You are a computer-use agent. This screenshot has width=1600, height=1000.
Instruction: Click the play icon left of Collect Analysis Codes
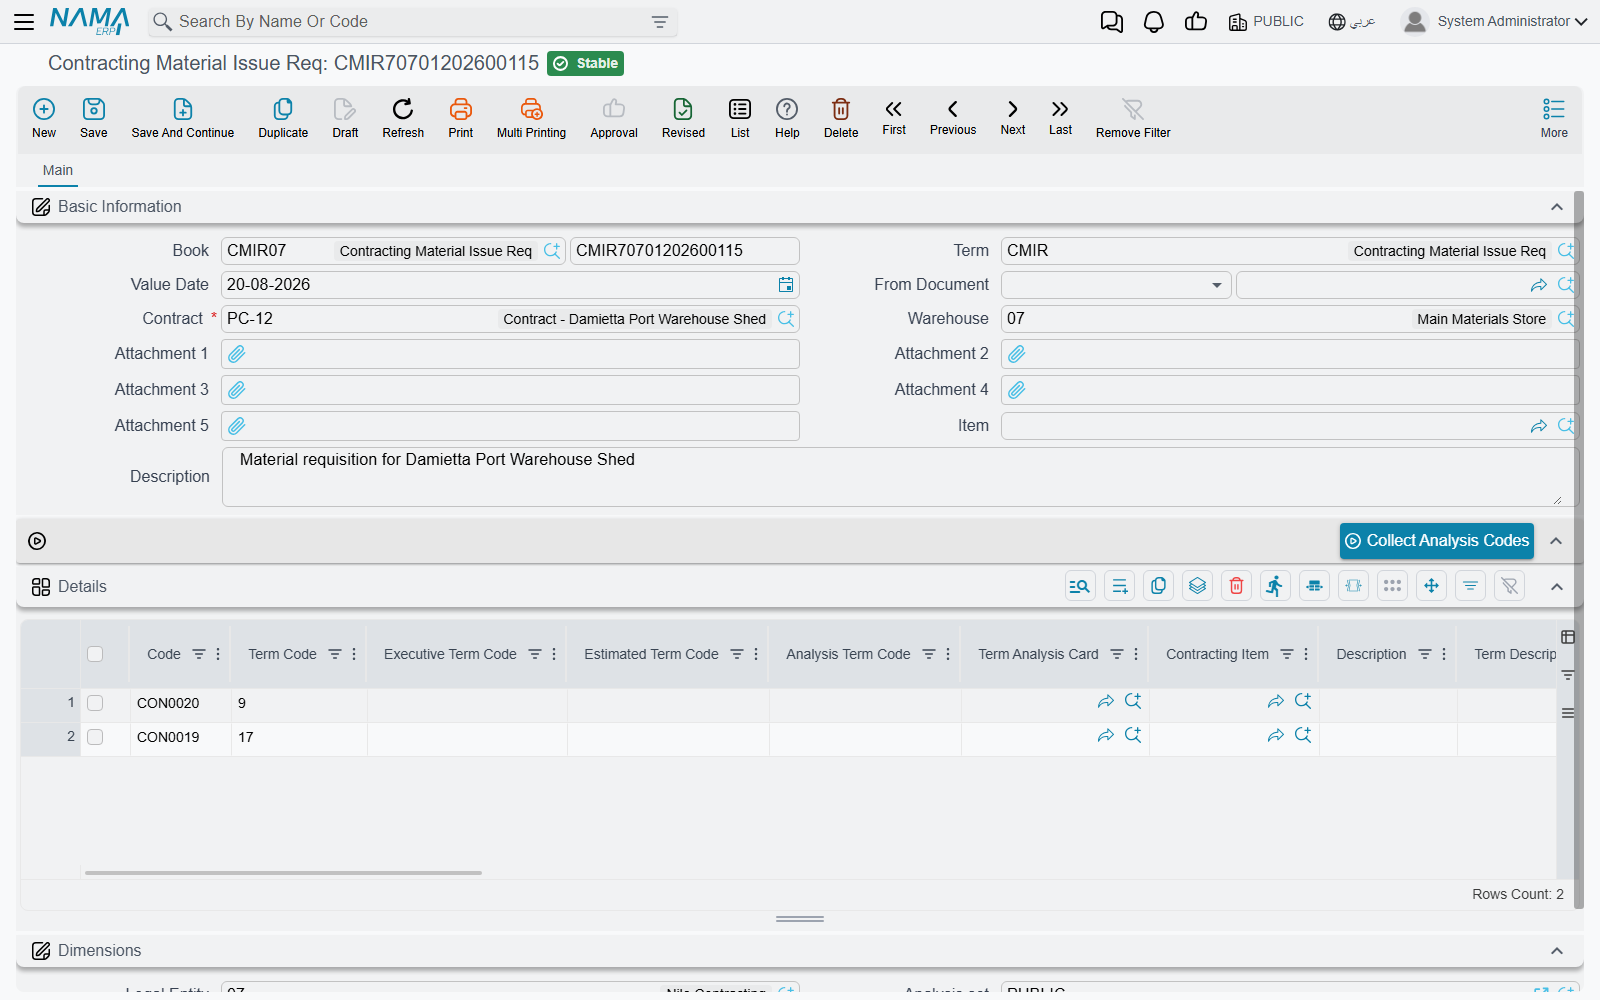(37, 541)
